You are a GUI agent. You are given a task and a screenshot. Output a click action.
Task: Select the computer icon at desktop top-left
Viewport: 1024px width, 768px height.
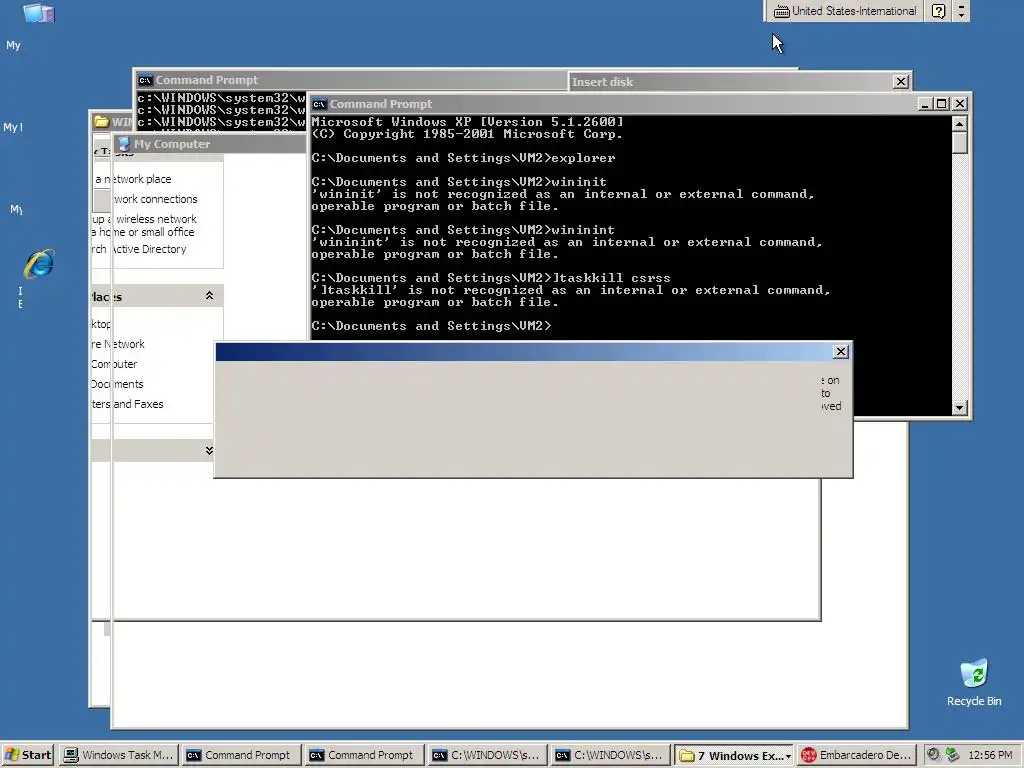coord(39,12)
